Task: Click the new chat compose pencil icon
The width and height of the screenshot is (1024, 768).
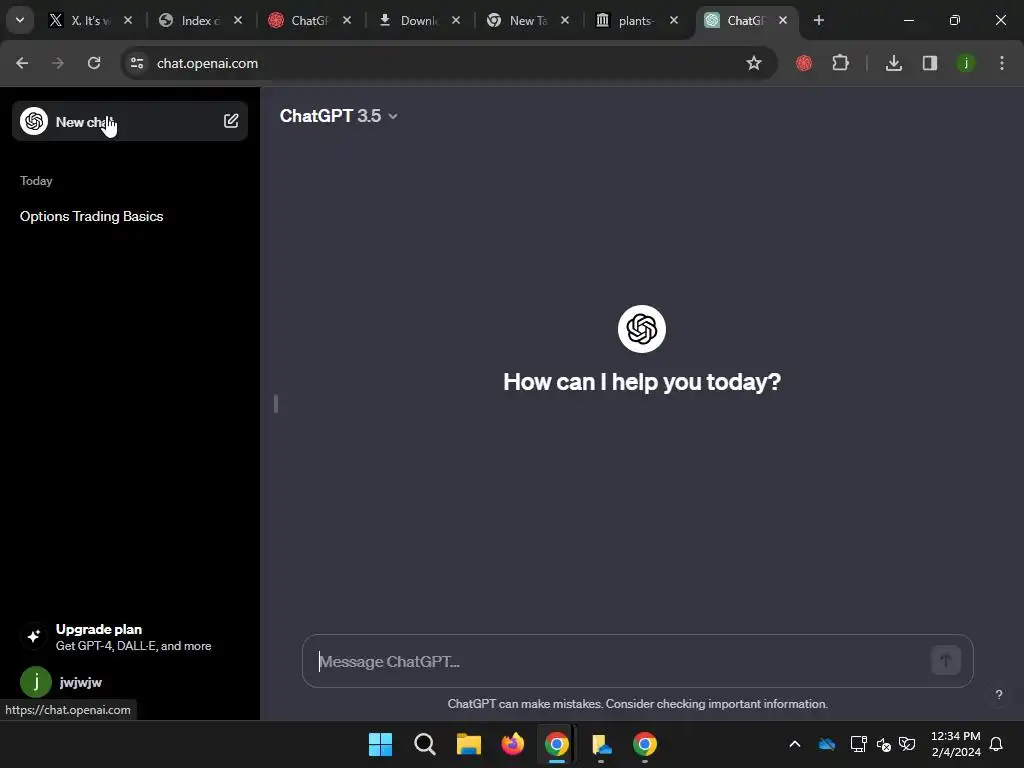Action: tap(231, 121)
